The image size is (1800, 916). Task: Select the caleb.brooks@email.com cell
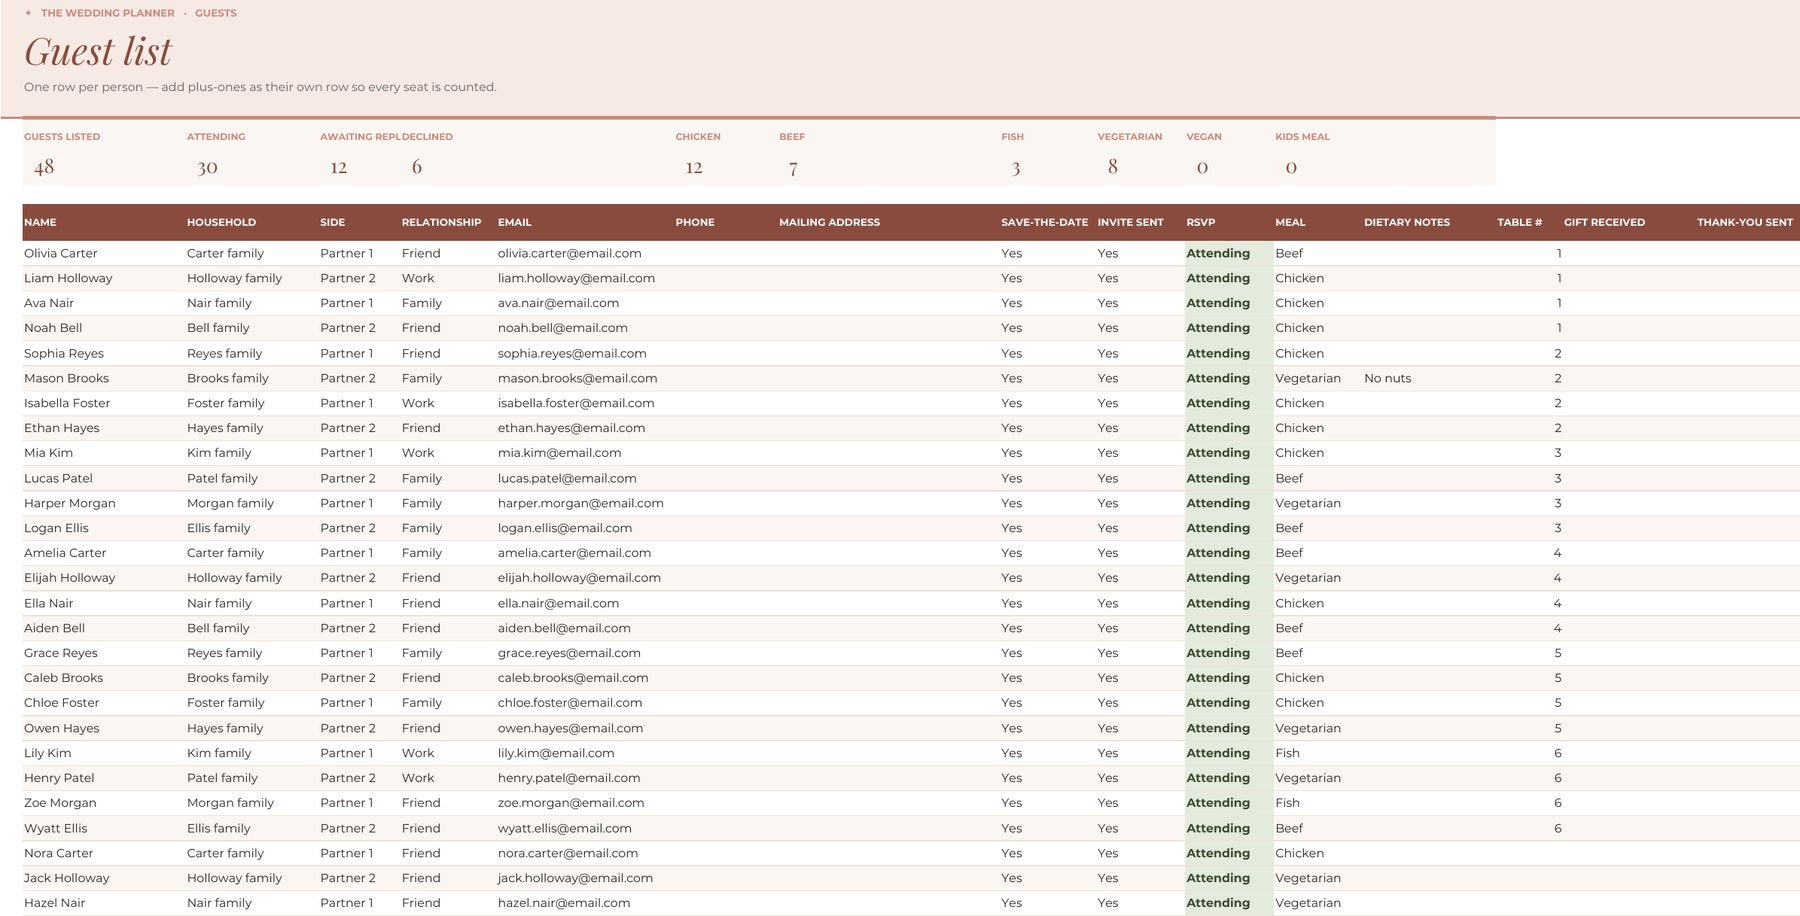[573, 678]
